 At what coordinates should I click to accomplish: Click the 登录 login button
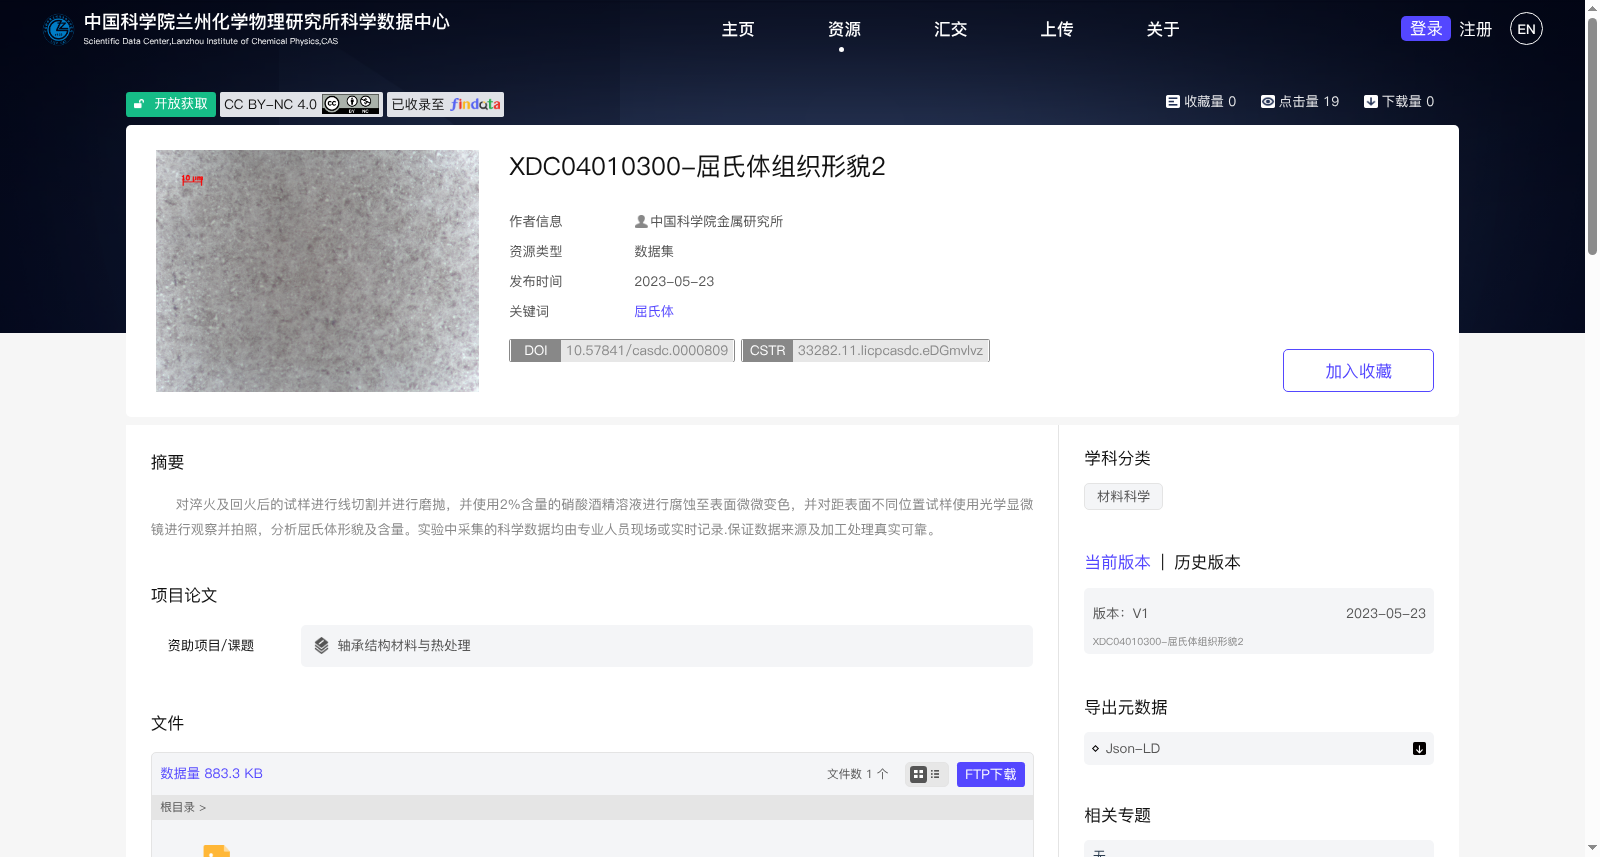coord(1425,29)
